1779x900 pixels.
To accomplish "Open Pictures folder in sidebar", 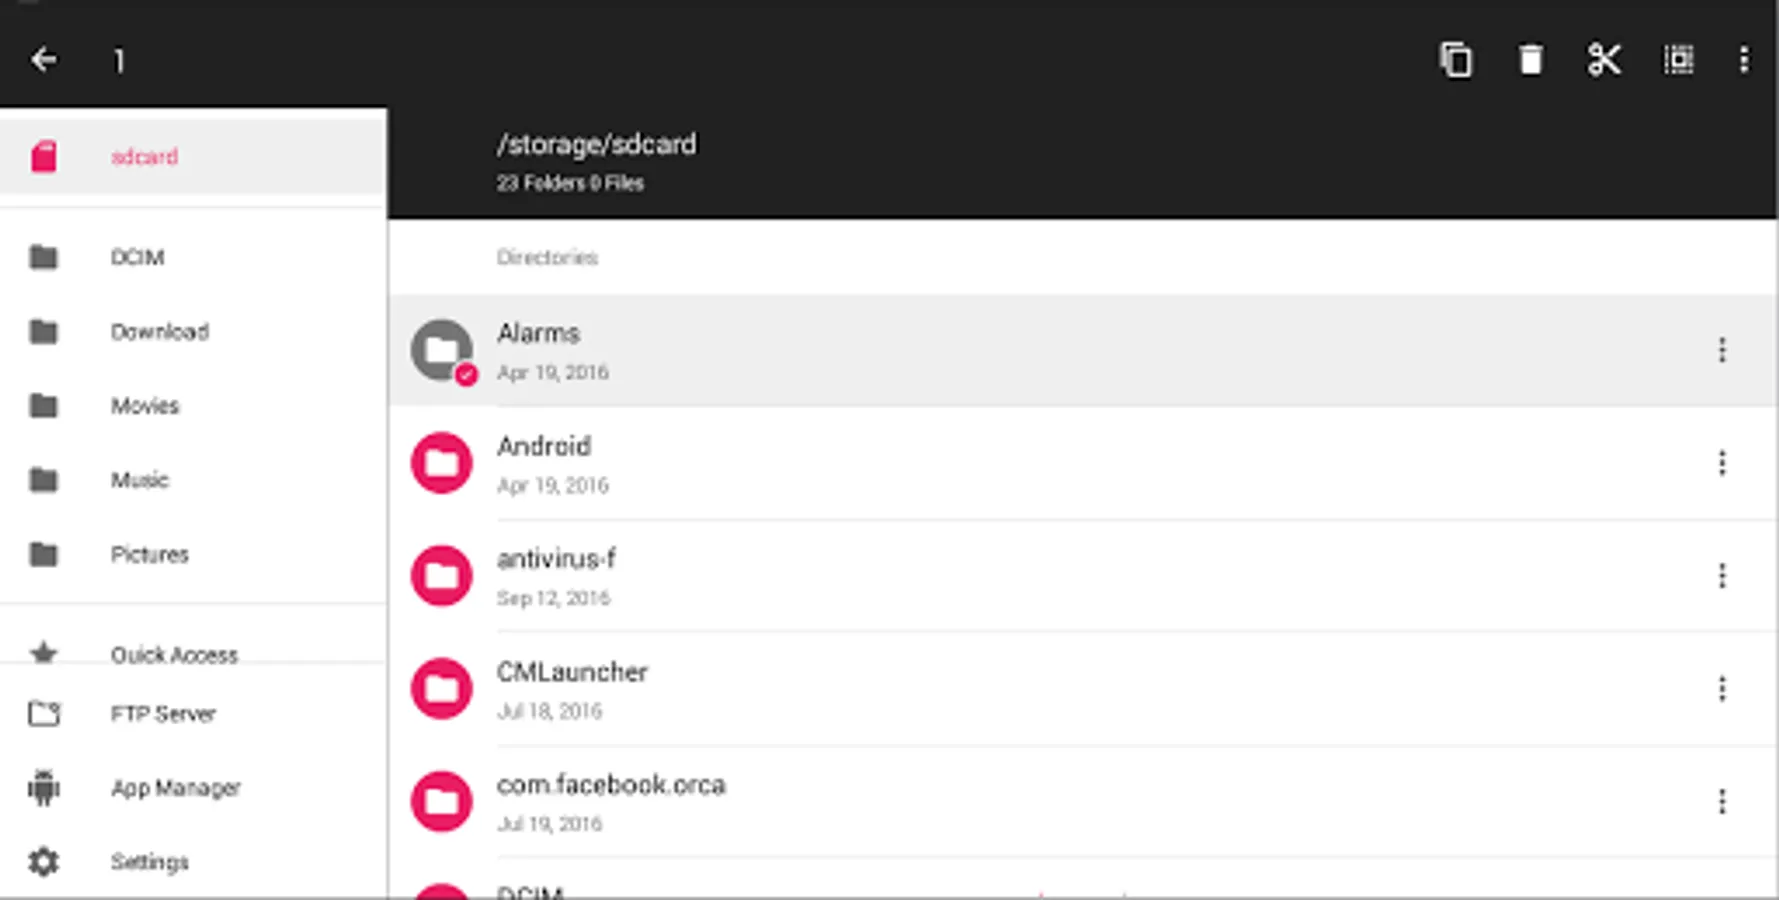I will pyautogui.click(x=149, y=555).
